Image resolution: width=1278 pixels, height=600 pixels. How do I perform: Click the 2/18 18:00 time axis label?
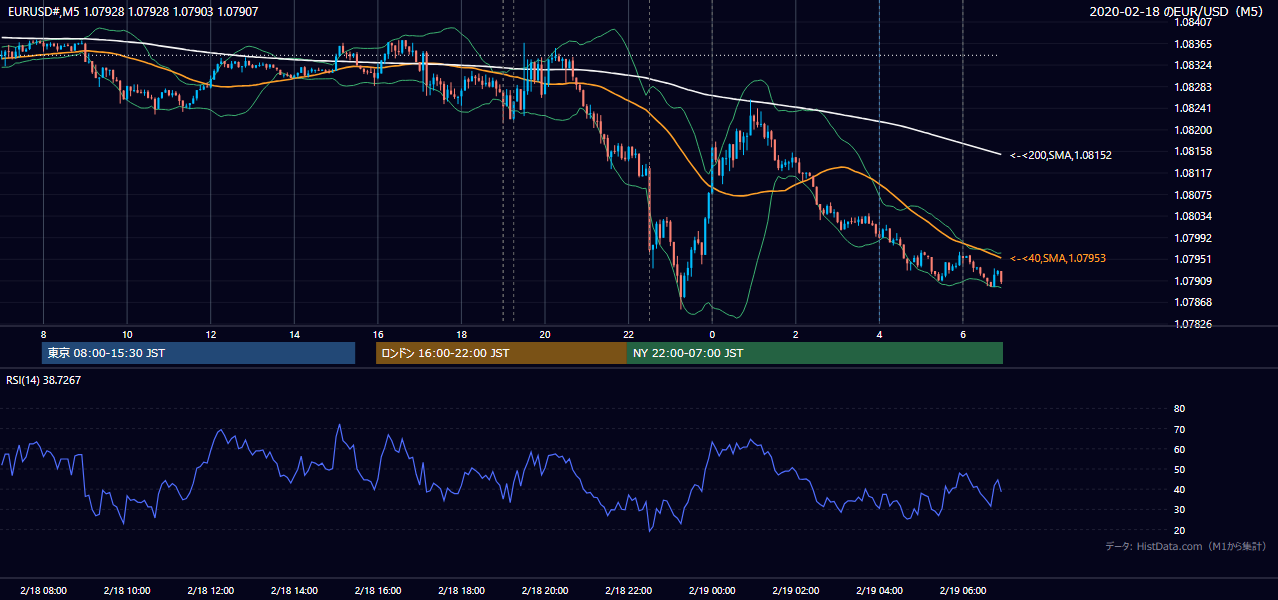(461, 590)
